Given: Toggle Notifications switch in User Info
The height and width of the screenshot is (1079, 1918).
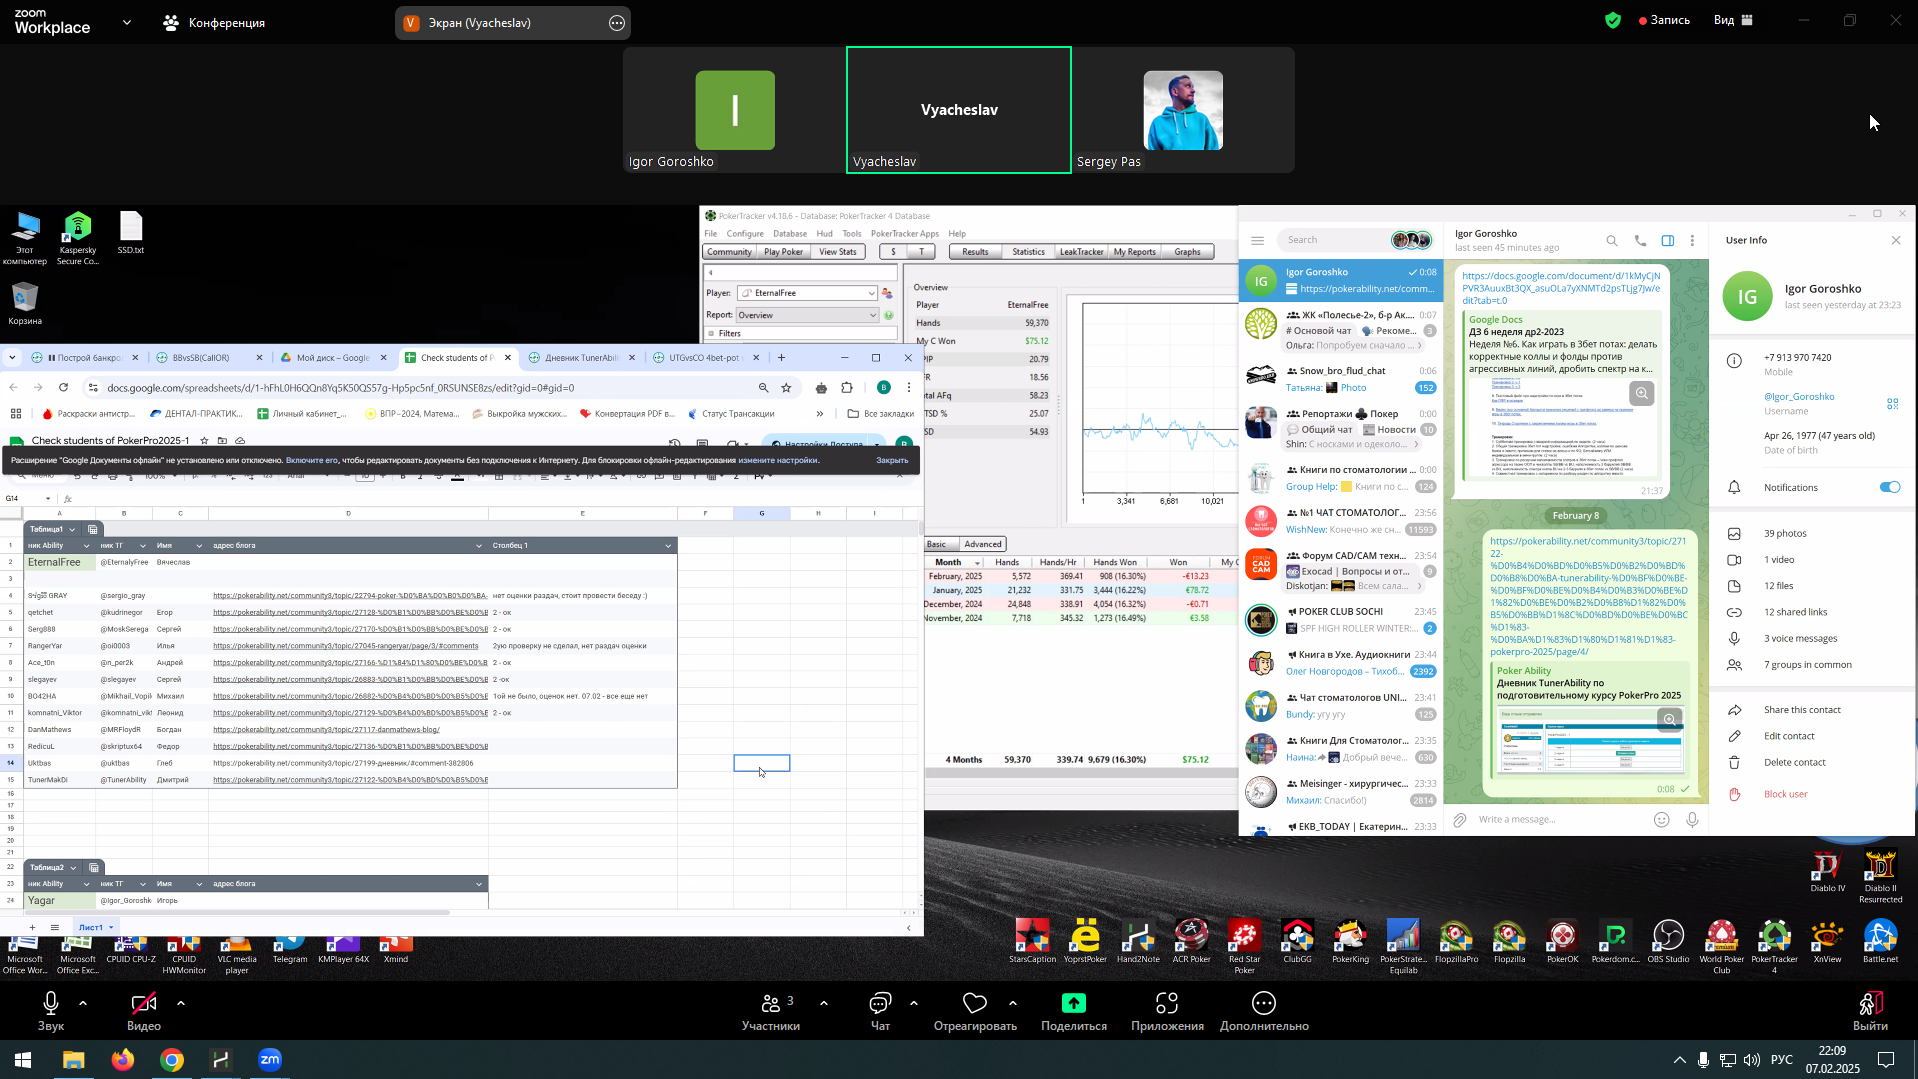Looking at the screenshot, I should [1889, 487].
